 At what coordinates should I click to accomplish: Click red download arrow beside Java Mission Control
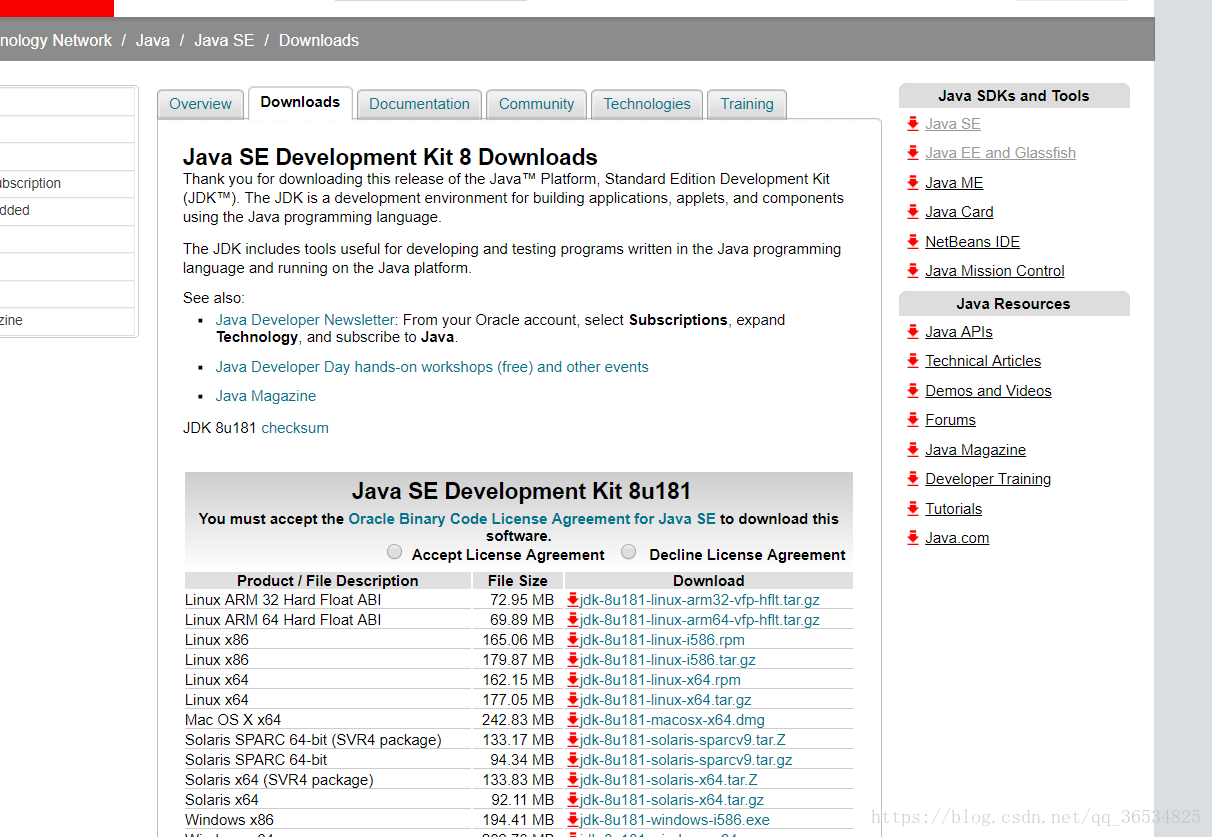click(x=913, y=271)
